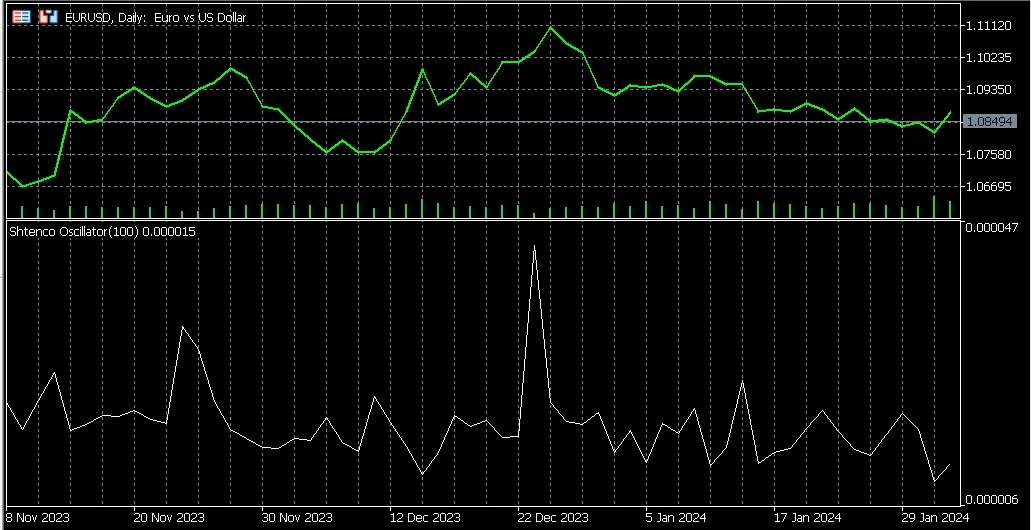The height and width of the screenshot is (530, 1031).
Task: Open the Depth of Market grid icon
Action: pyautogui.click(x=20, y=17)
